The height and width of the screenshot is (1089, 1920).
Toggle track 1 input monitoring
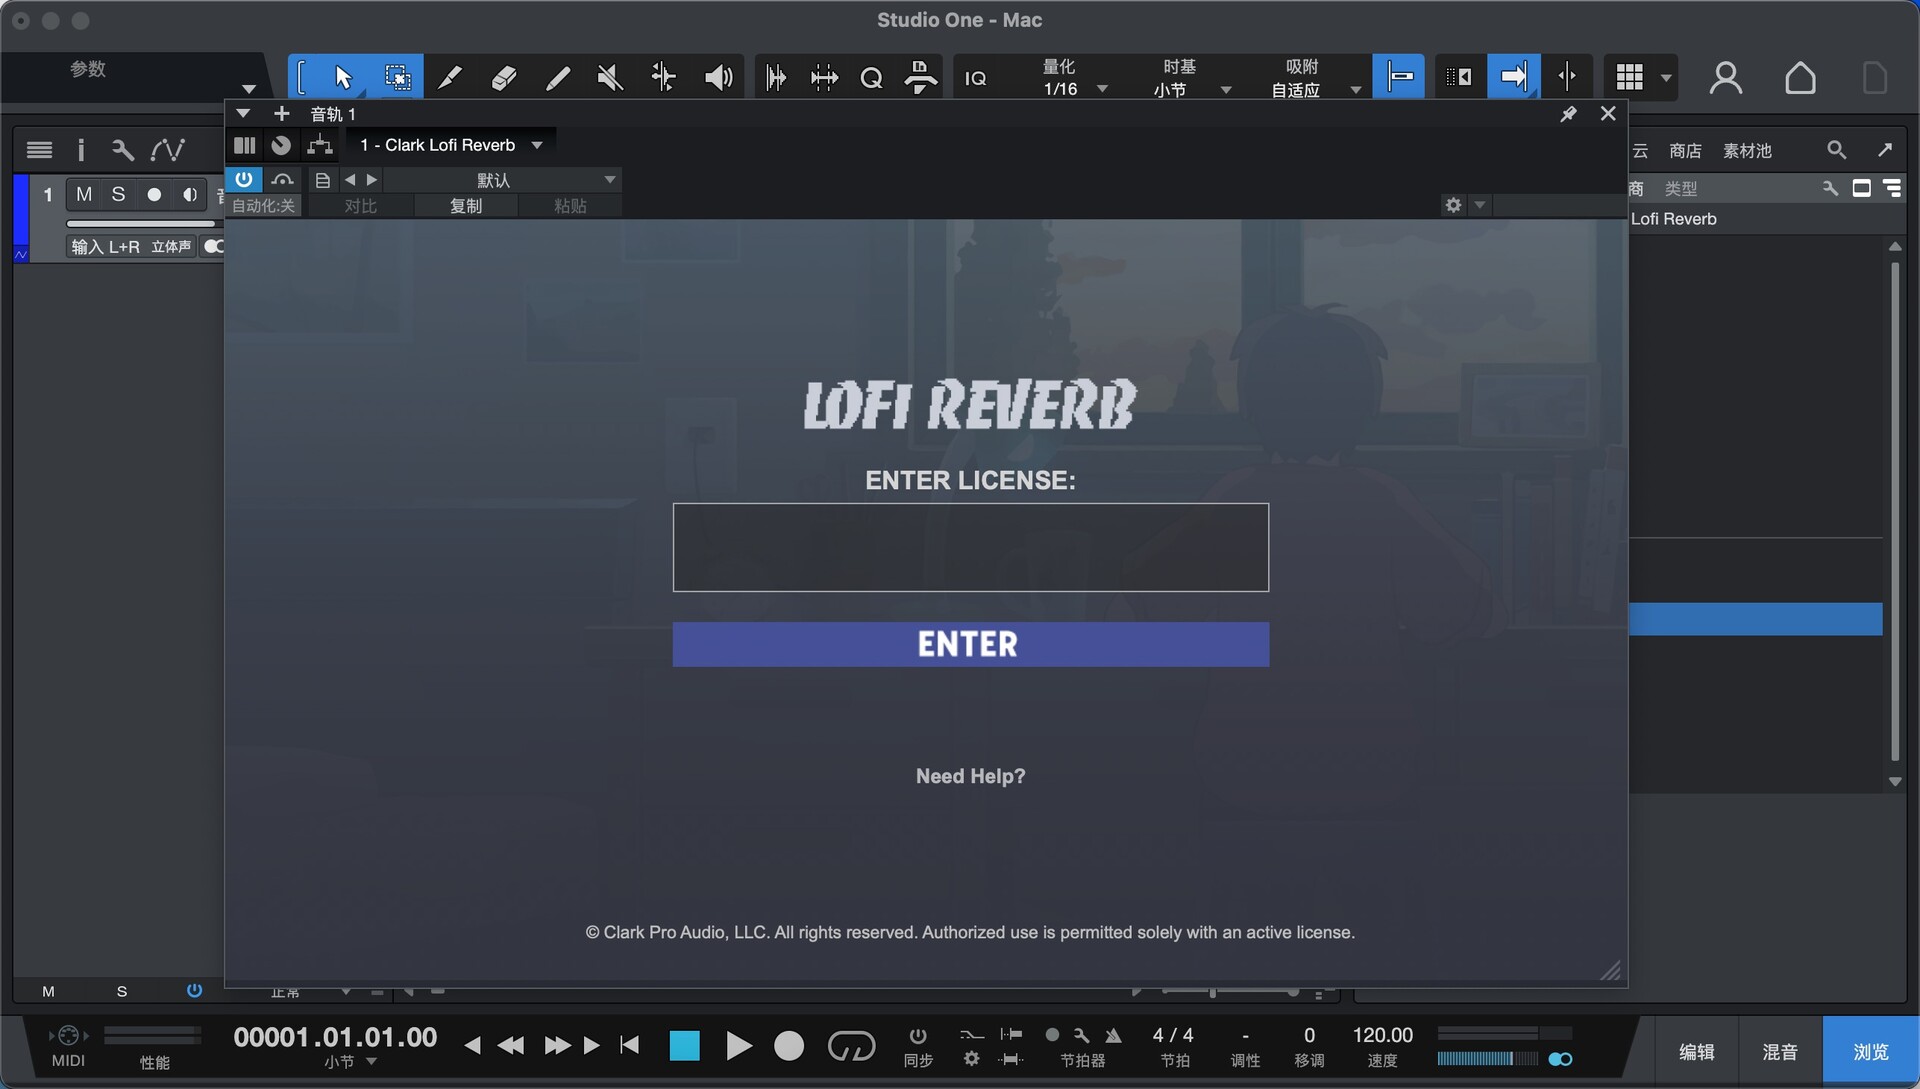point(189,194)
